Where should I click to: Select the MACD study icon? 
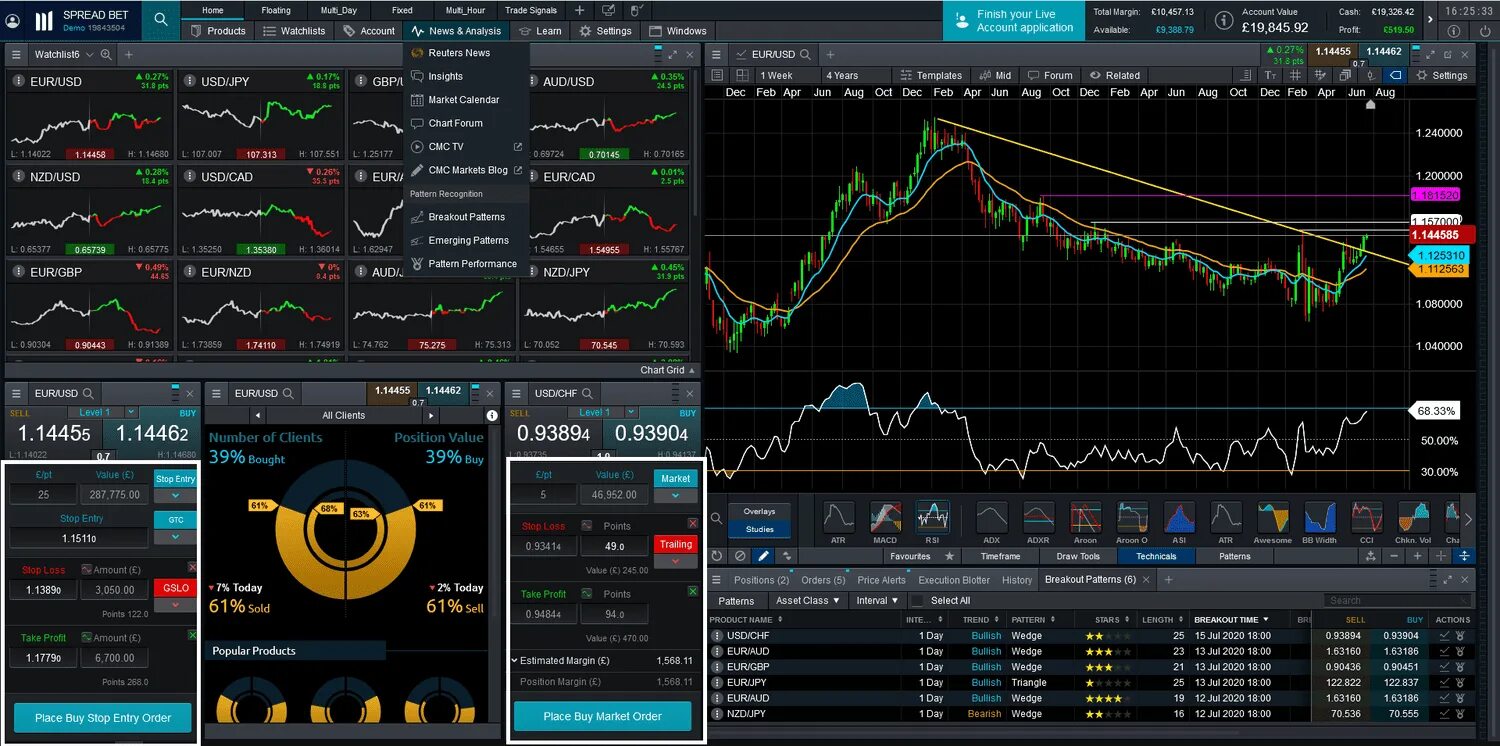(886, 519)
